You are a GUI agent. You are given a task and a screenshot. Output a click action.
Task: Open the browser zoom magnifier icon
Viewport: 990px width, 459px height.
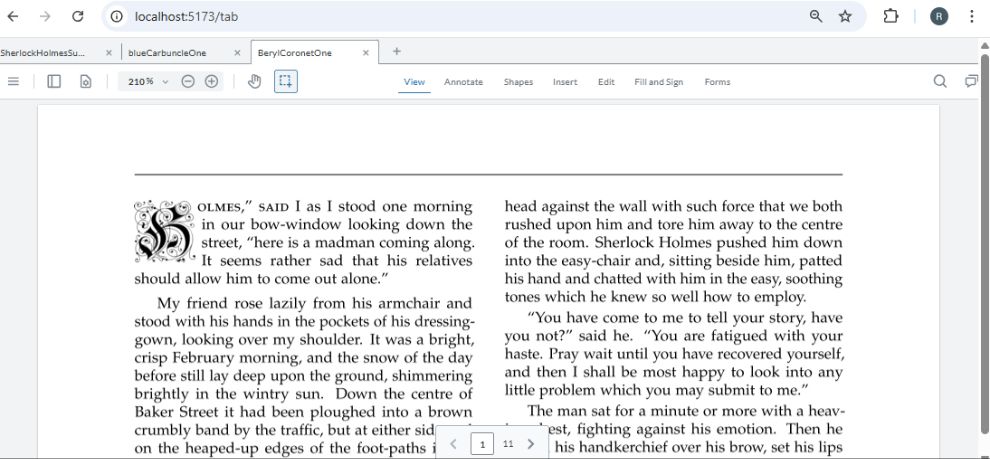tap(816, 16)
